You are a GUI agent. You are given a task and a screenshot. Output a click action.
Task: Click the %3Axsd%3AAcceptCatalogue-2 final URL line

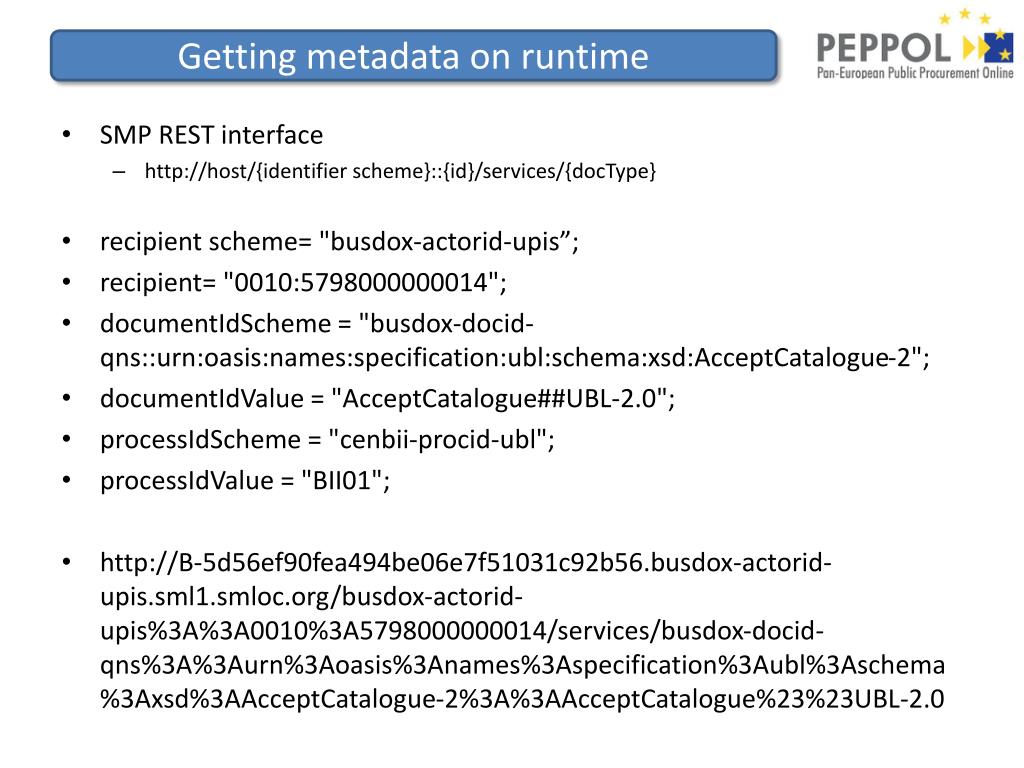tap(522, 699)
